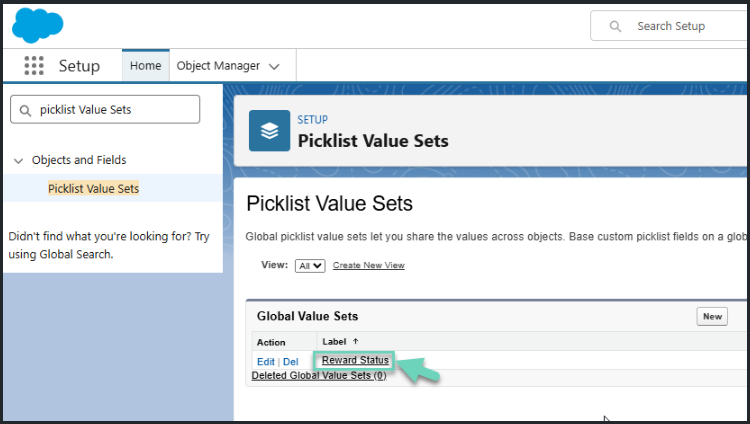The height and width of the screenshot is (424, 750).
Task: Open the View dropdown set to All
Action: click(310, 266)
